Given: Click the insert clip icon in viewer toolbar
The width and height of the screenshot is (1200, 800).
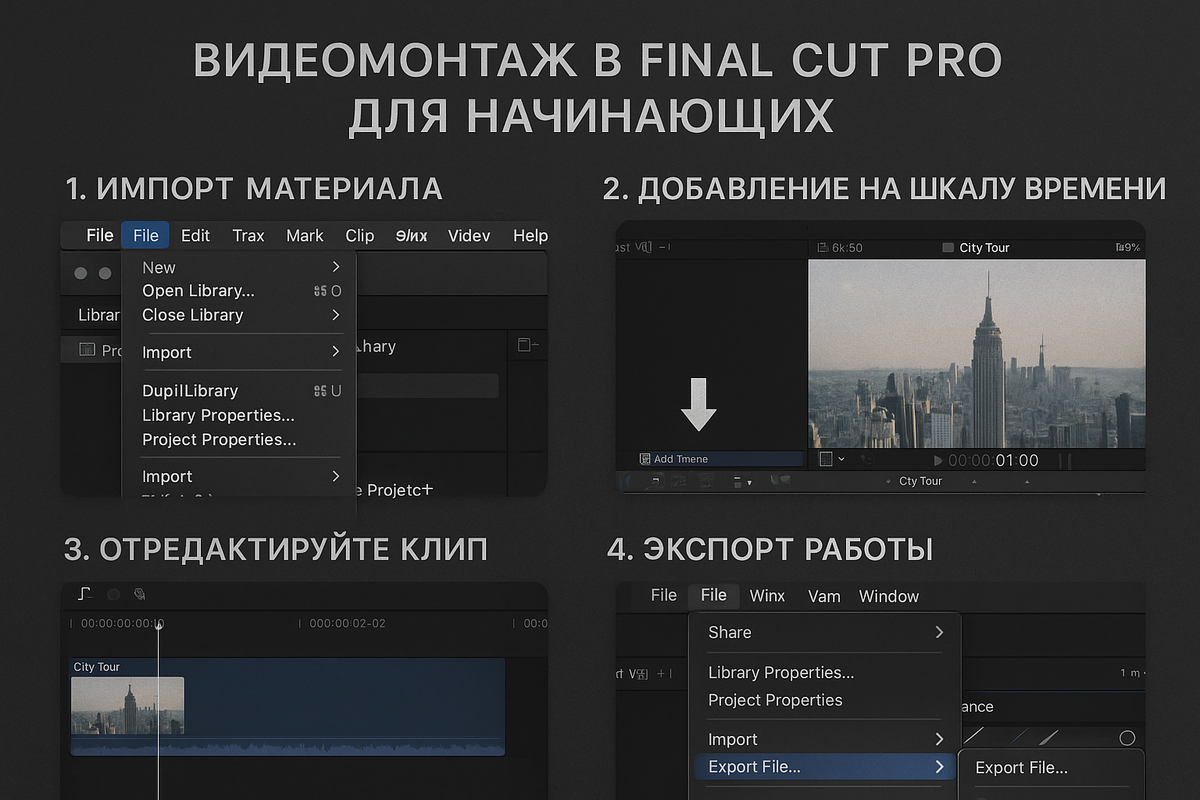Looking at the screenshot, I should pyautogui.click(x=681, y=481).
